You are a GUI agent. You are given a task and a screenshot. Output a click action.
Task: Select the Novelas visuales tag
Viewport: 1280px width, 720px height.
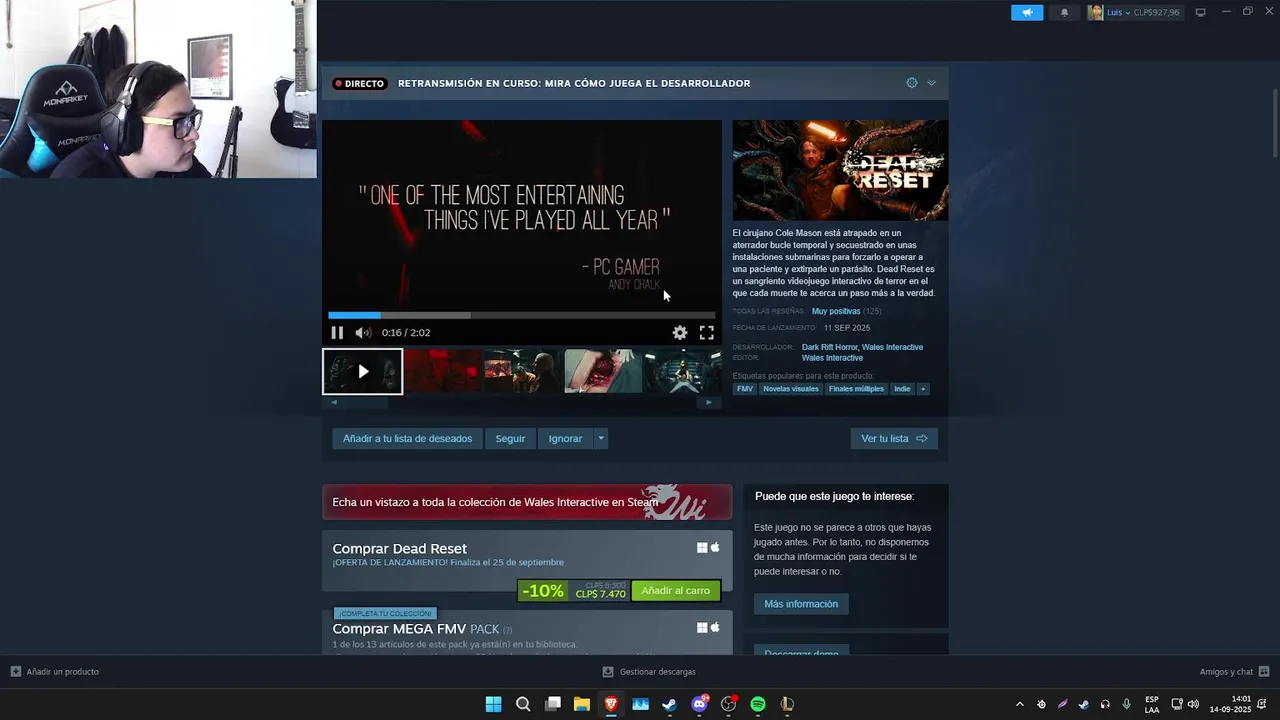click(791, 389)
